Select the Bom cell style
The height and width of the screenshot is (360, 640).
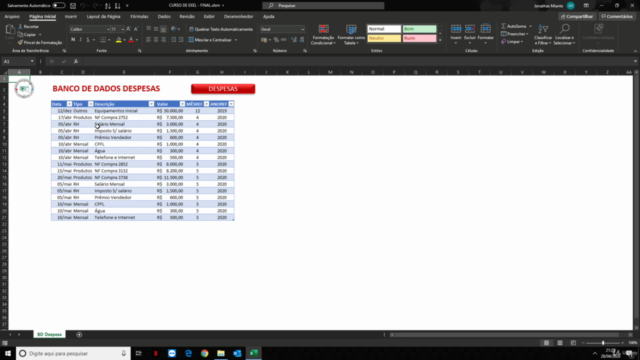click(x=419, y=29)
